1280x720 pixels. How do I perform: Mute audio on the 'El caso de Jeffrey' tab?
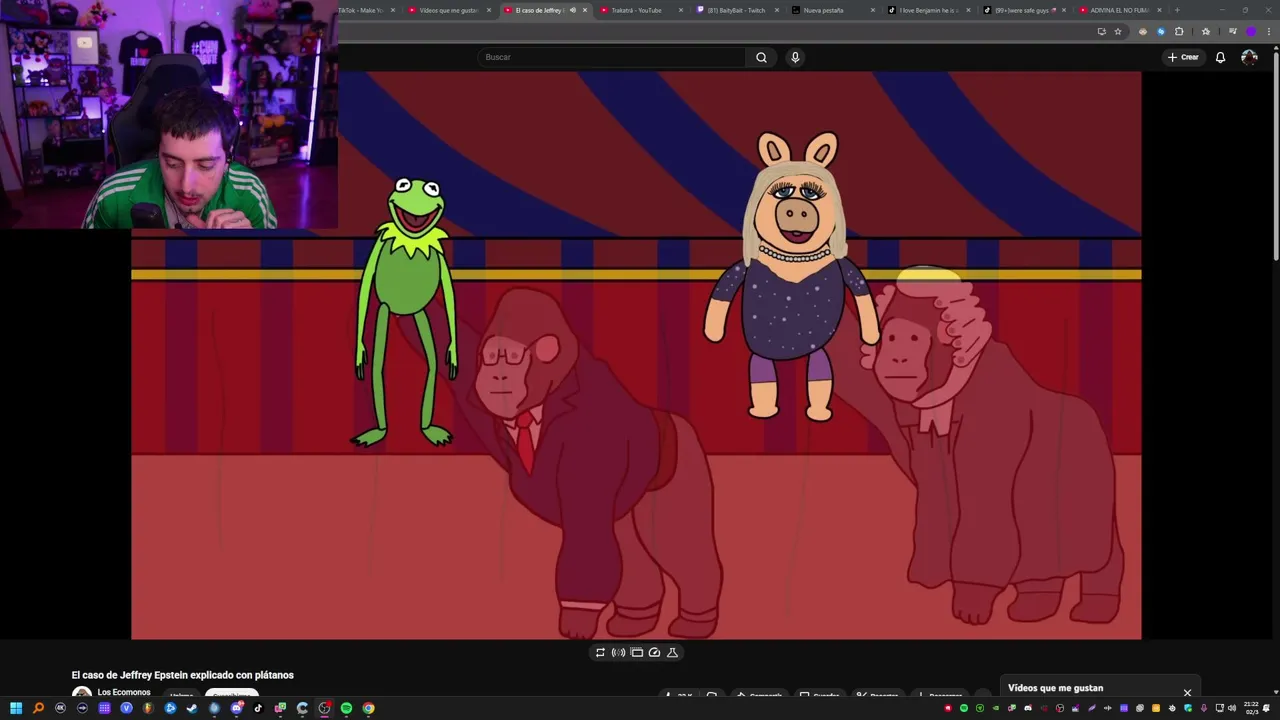[x=572, y=10]
